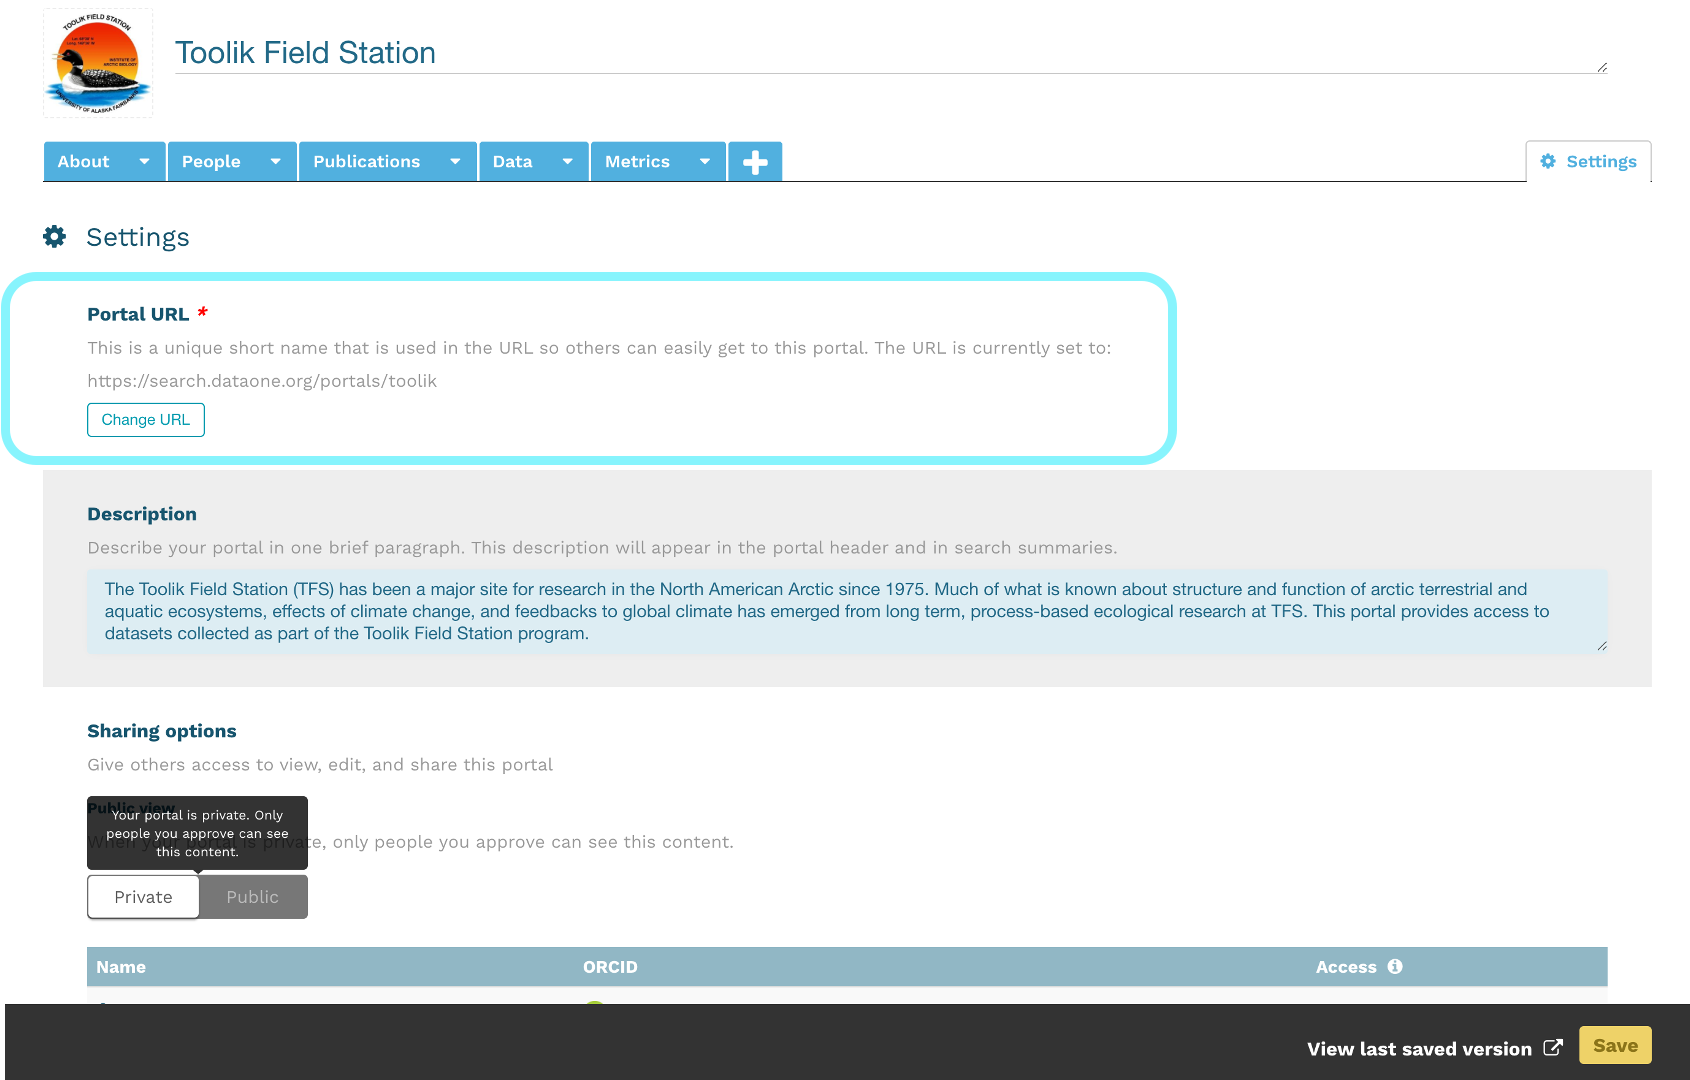Click the Toolik Field Station logo image

click(x=98, y=63)
